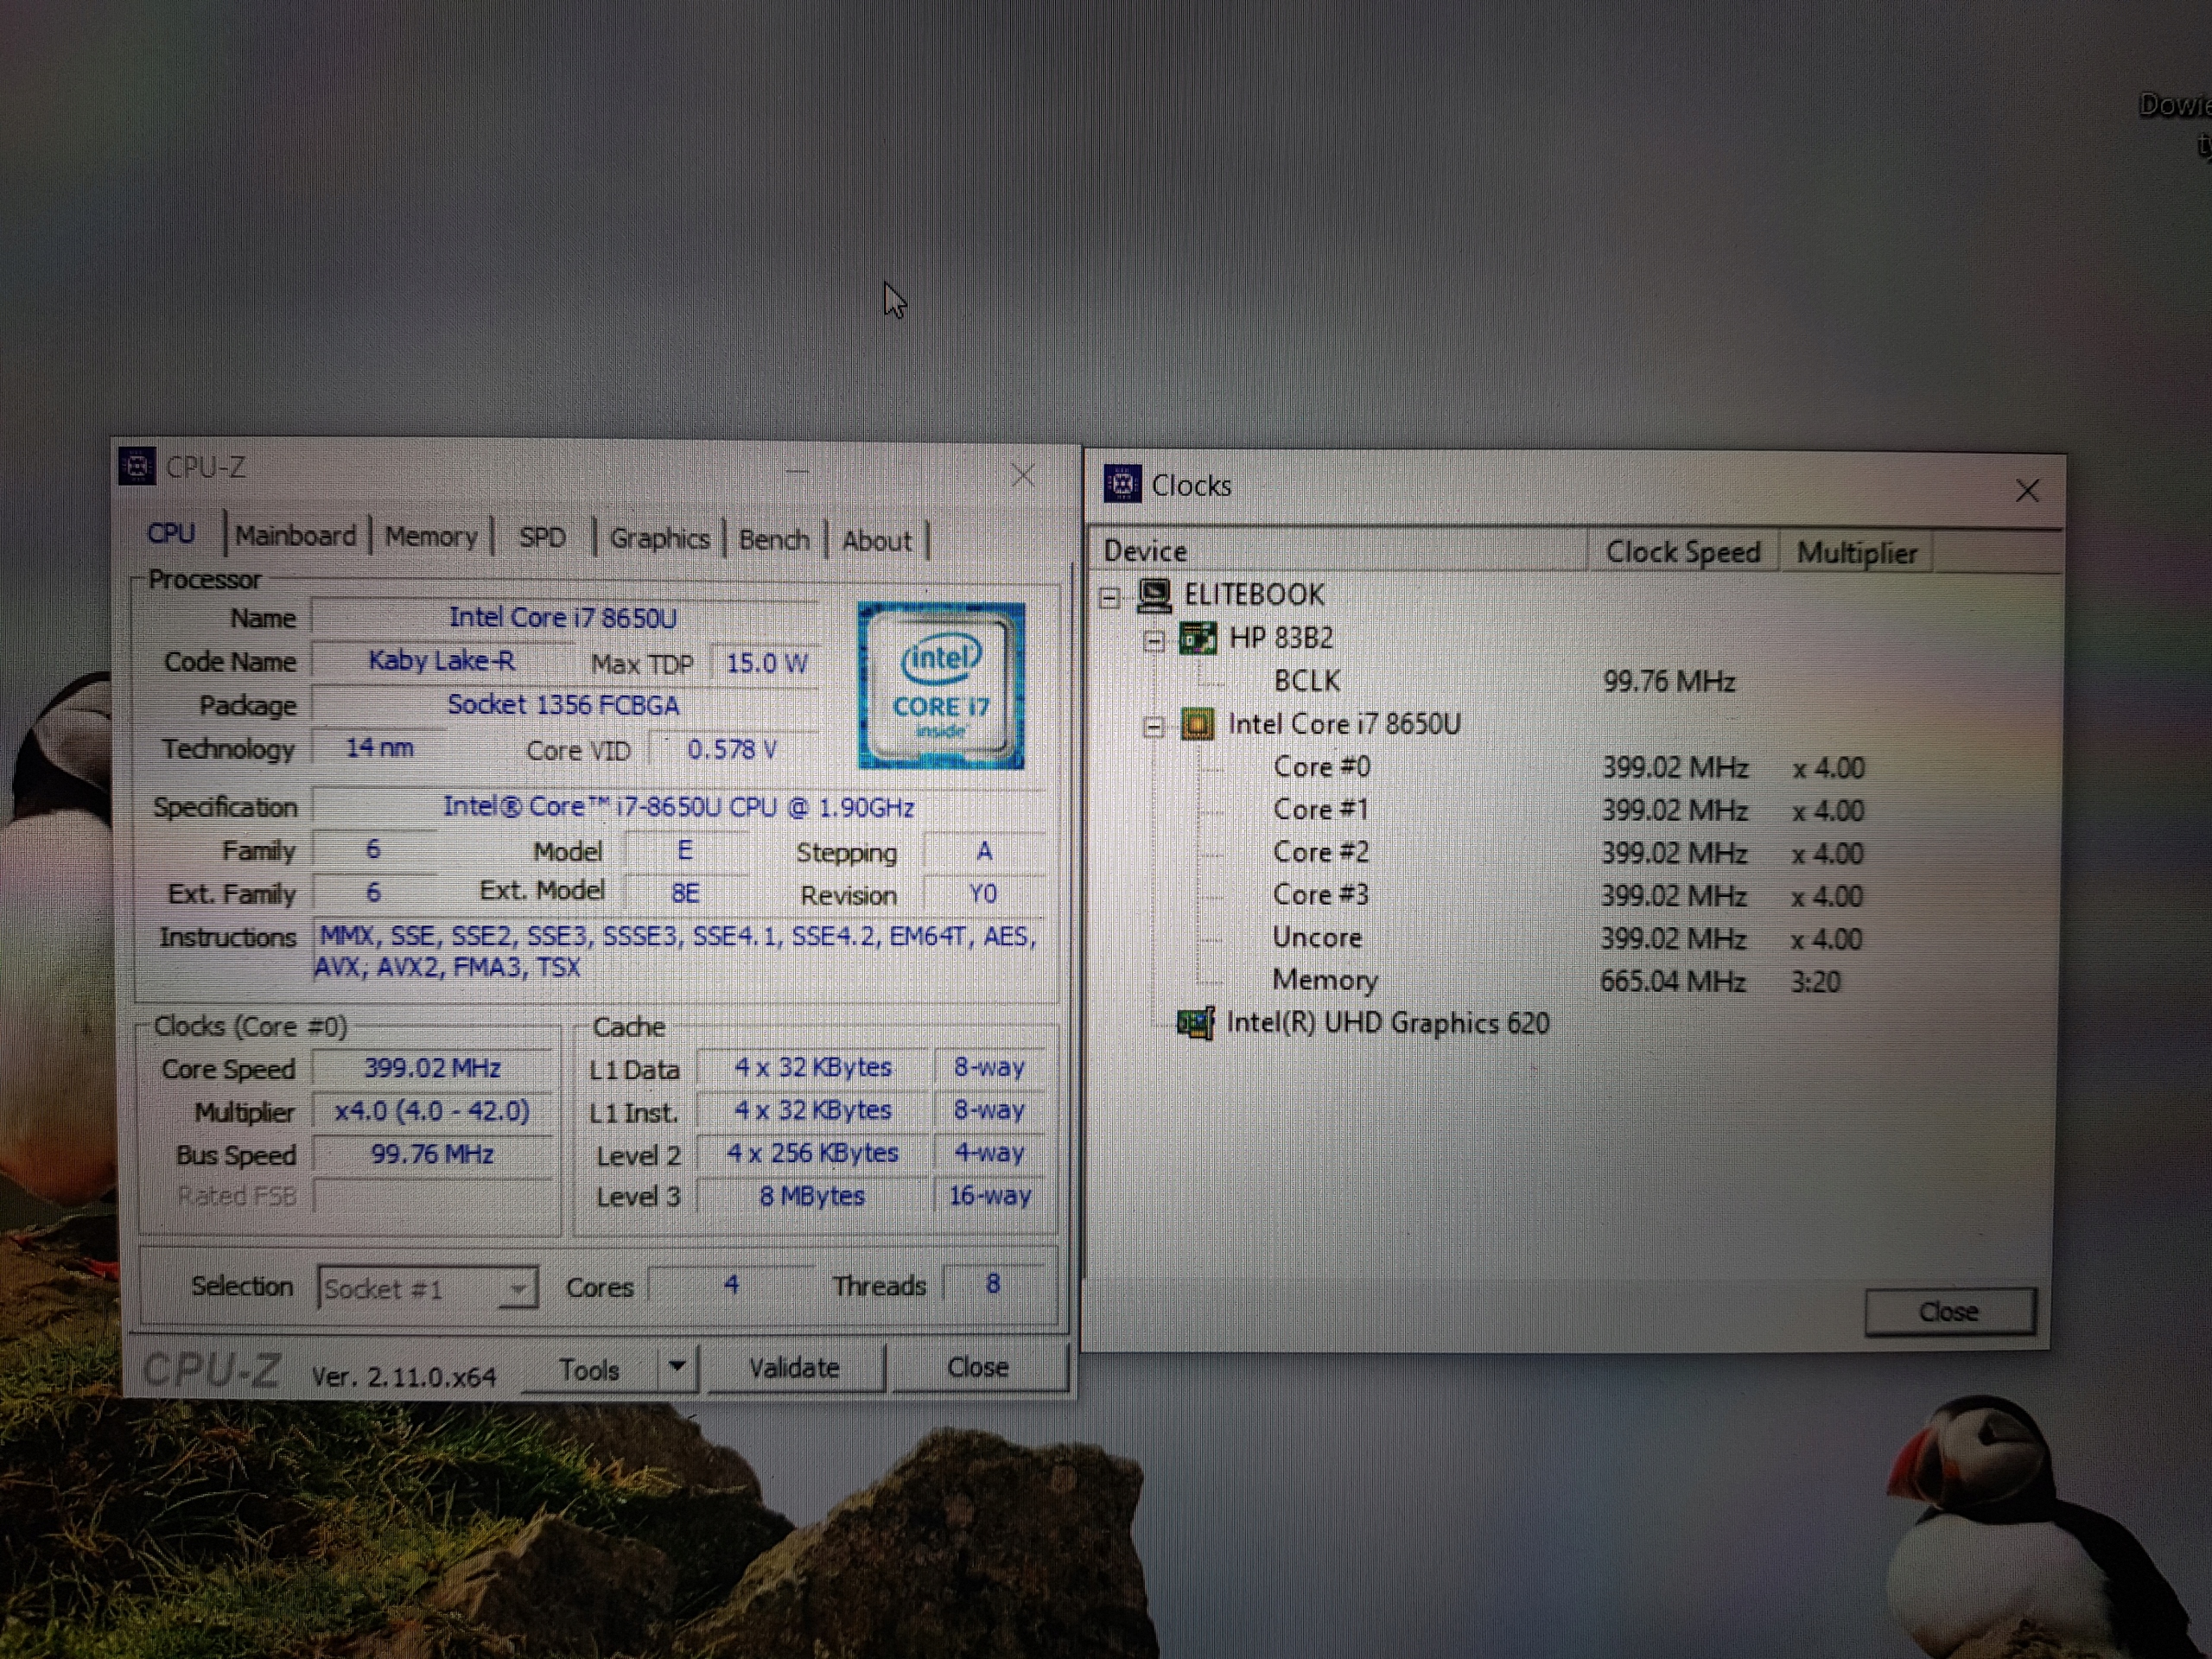The height and width of the screenshot is (1659, 2212).
Task: Click the Clocks window title icon
Action: [1122, 484]
